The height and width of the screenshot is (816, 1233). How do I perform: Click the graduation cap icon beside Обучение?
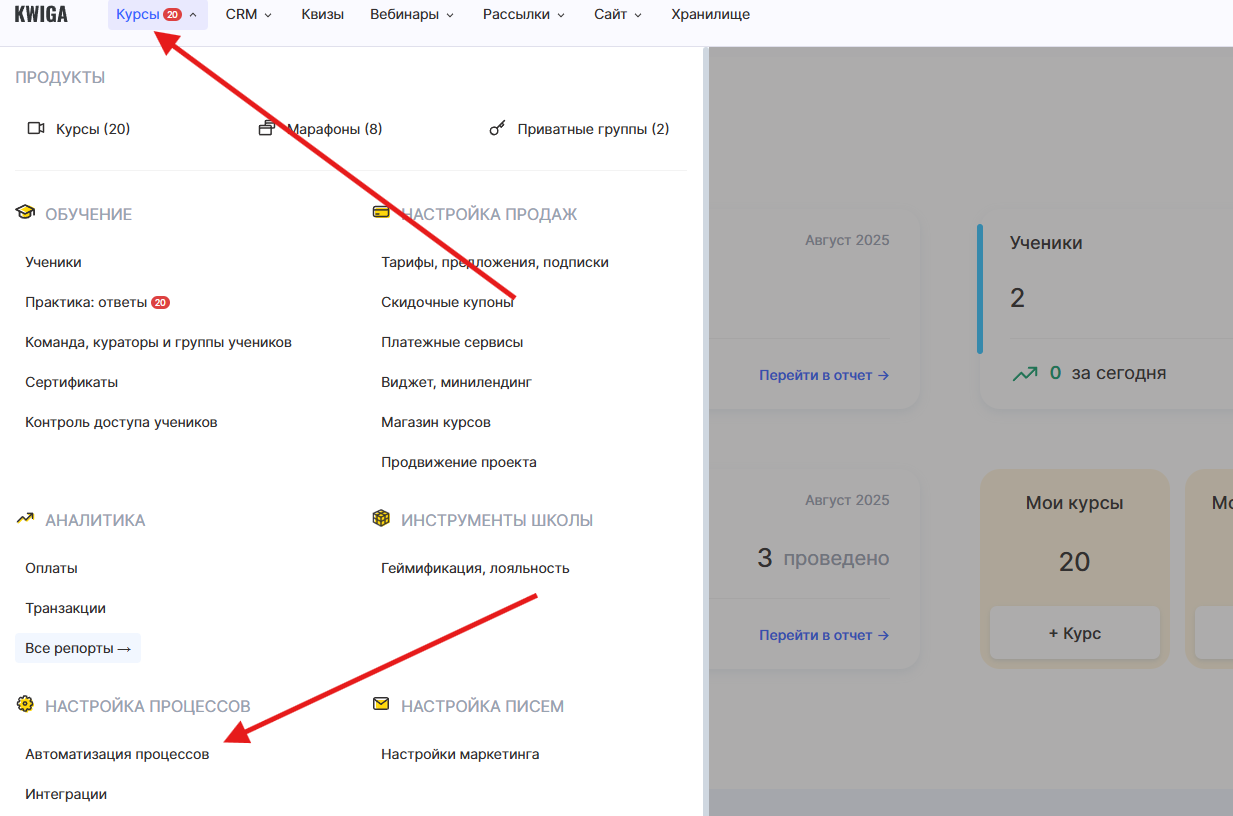coord(25,212)
